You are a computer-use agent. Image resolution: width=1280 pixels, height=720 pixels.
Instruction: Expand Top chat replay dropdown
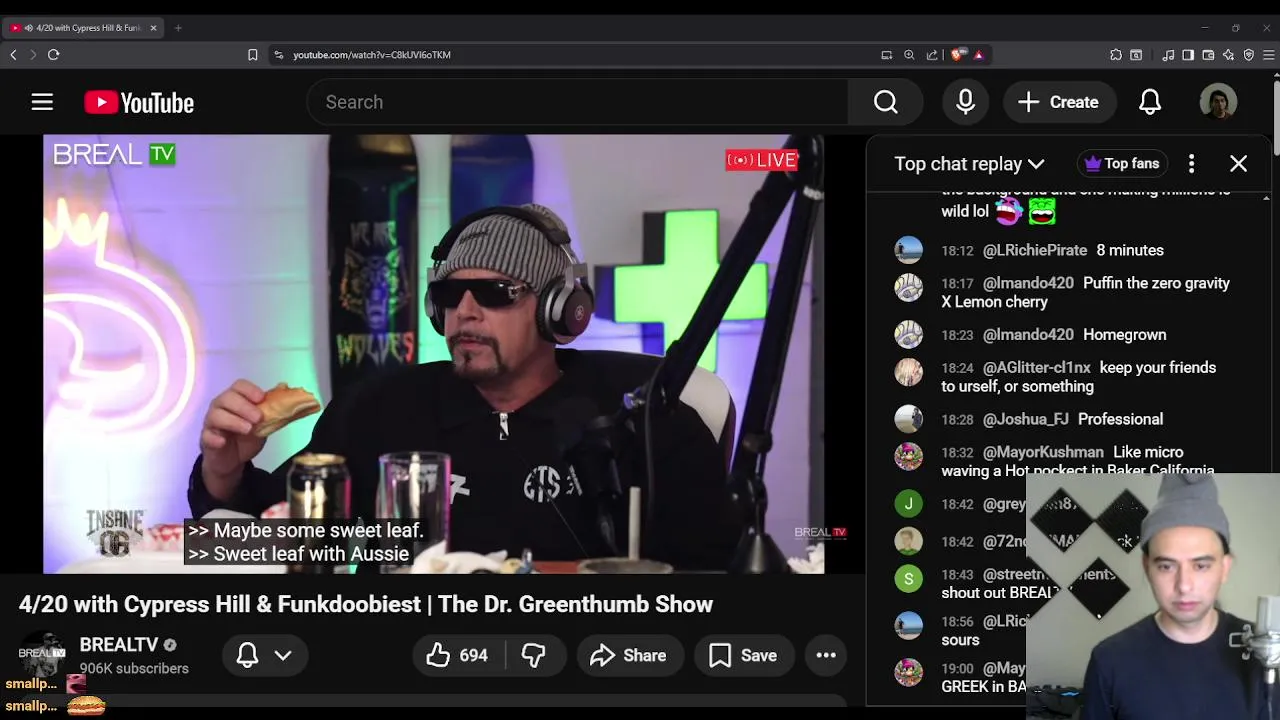pos(969,163)
